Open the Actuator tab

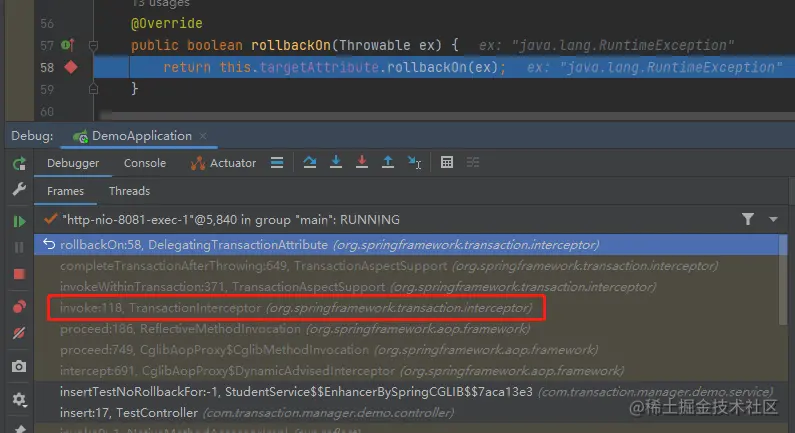click(223, 163)
